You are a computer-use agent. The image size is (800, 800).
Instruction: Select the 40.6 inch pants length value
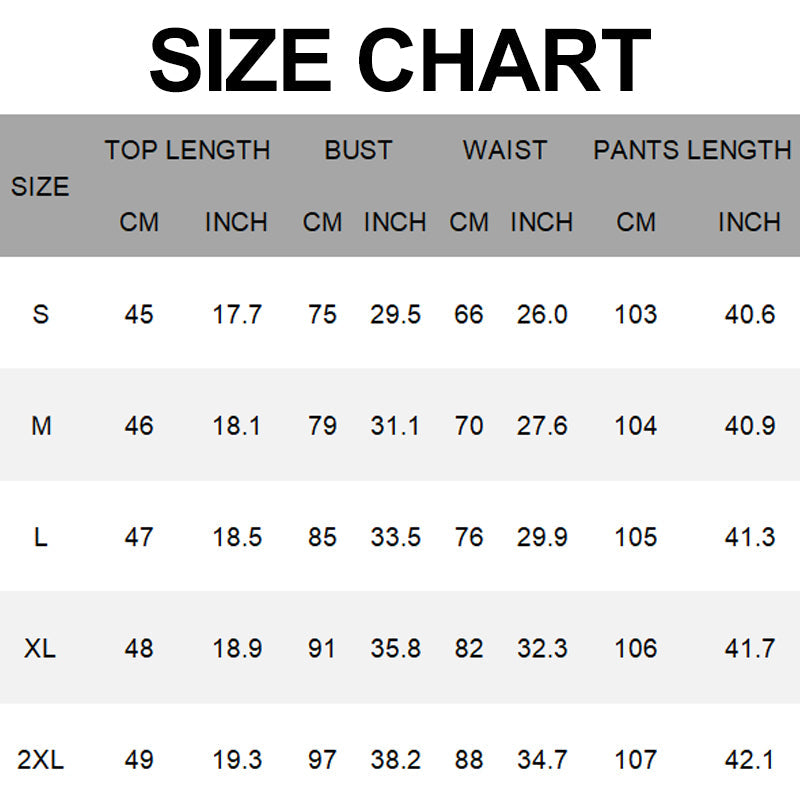tap(750, 314)
